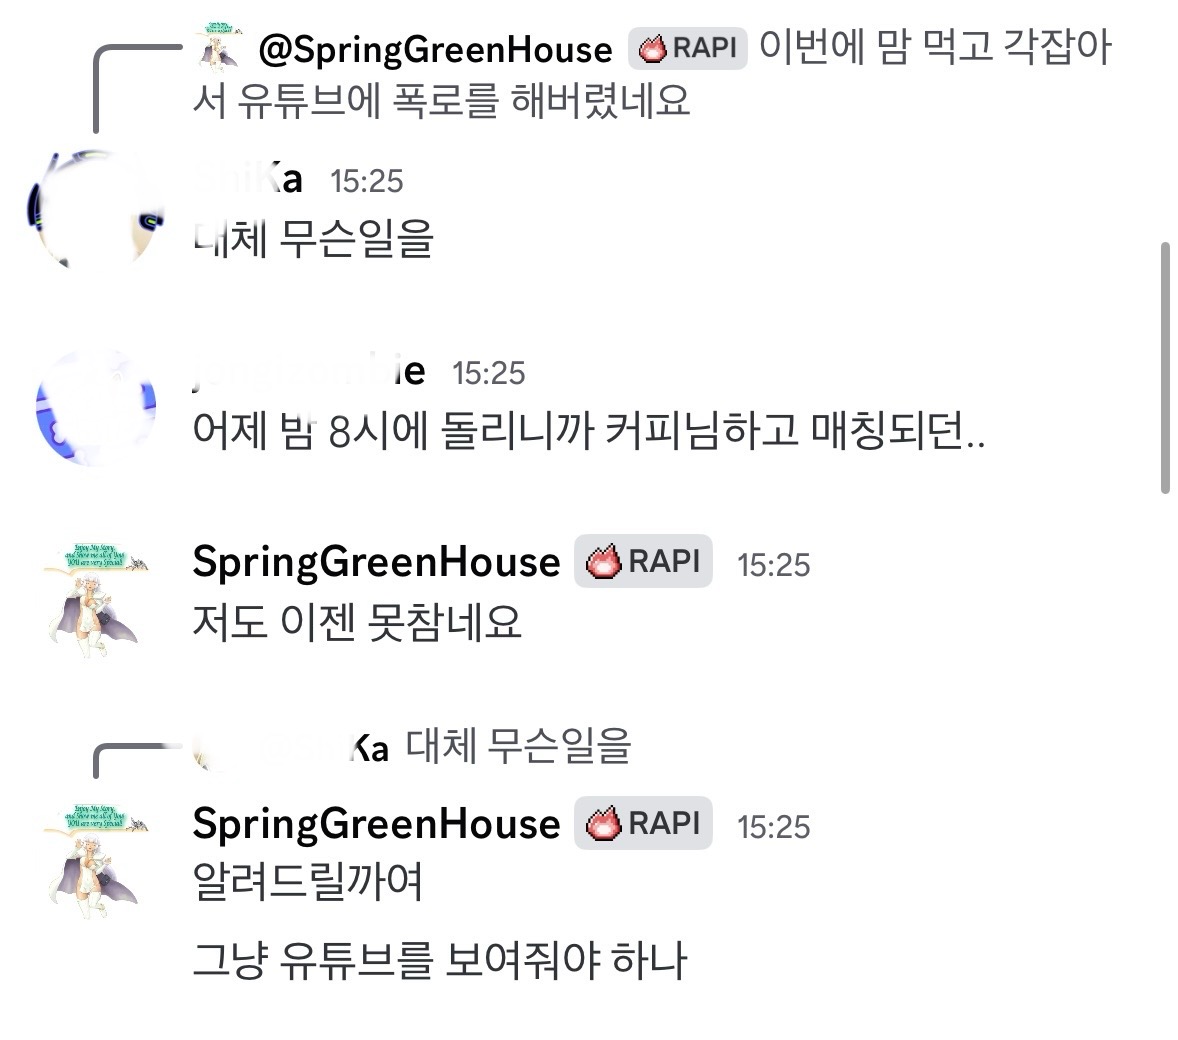
Task: Open the @SpringGreenHouse mention in the top reply
Action: 435,49
